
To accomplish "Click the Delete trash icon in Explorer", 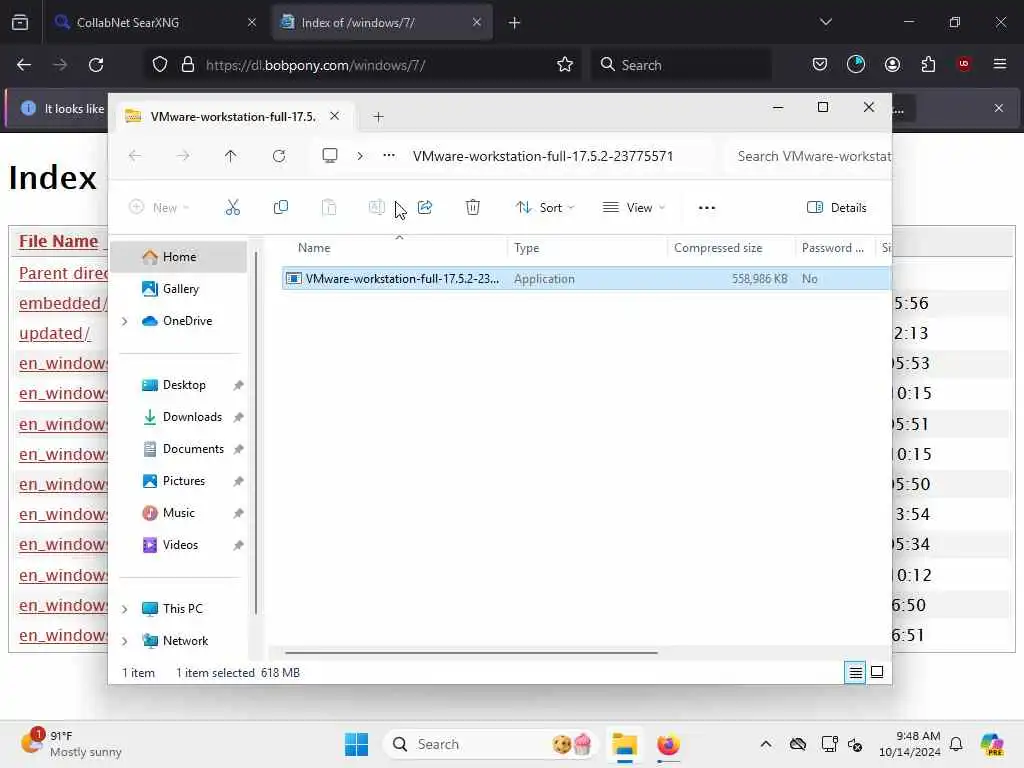I will tap(473, 208).
